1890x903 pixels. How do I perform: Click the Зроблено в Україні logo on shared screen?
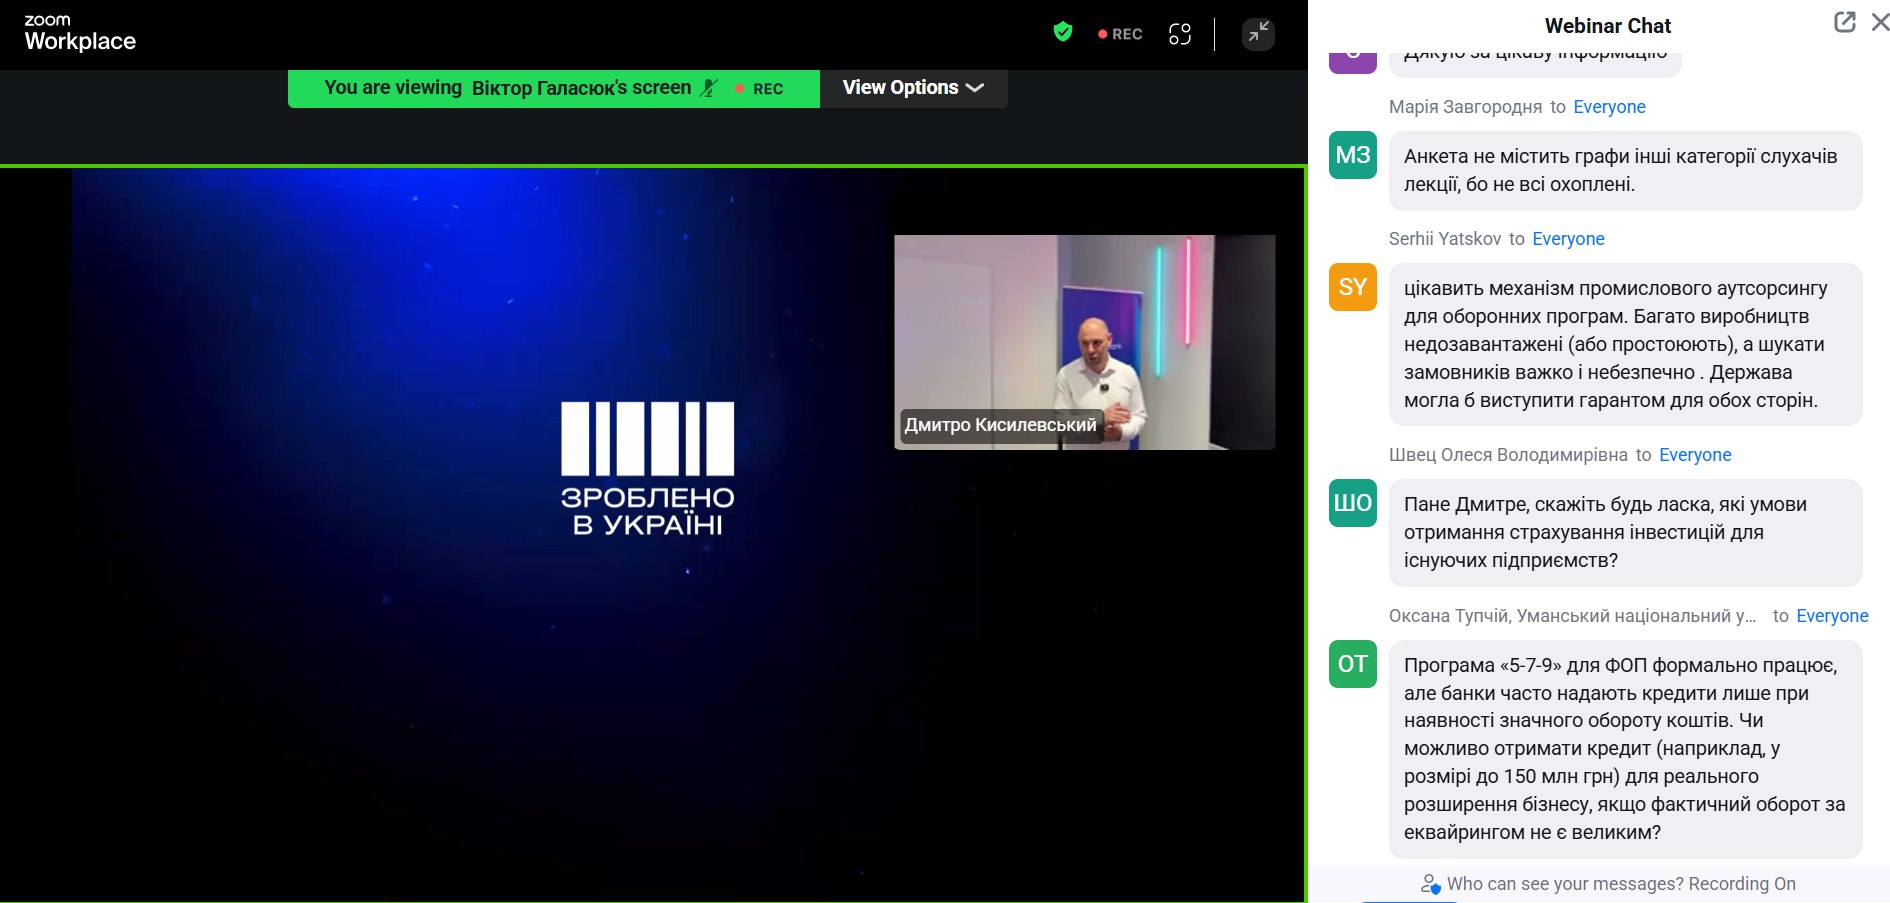647,468
